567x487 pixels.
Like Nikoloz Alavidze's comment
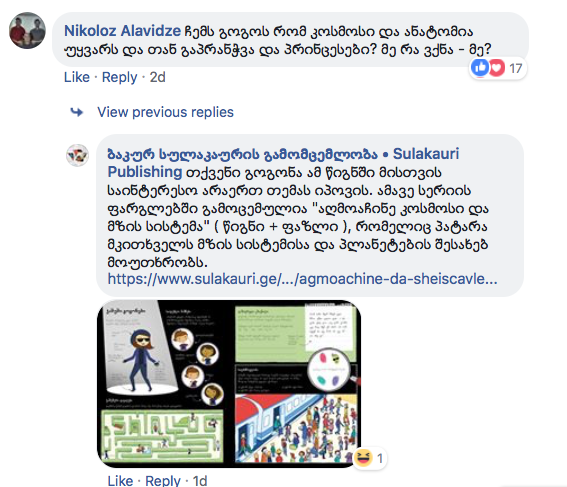[x=77, y=77]
